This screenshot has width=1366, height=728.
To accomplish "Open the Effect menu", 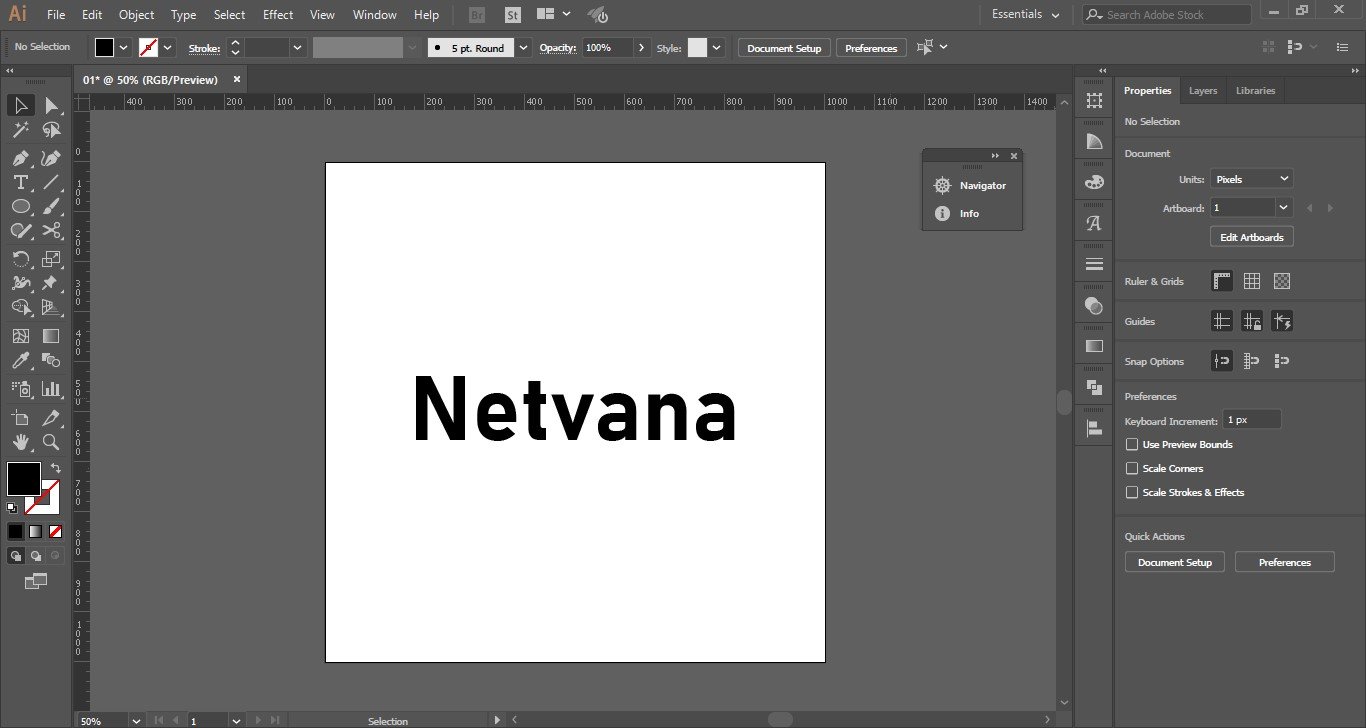I will tap(278, 15).
